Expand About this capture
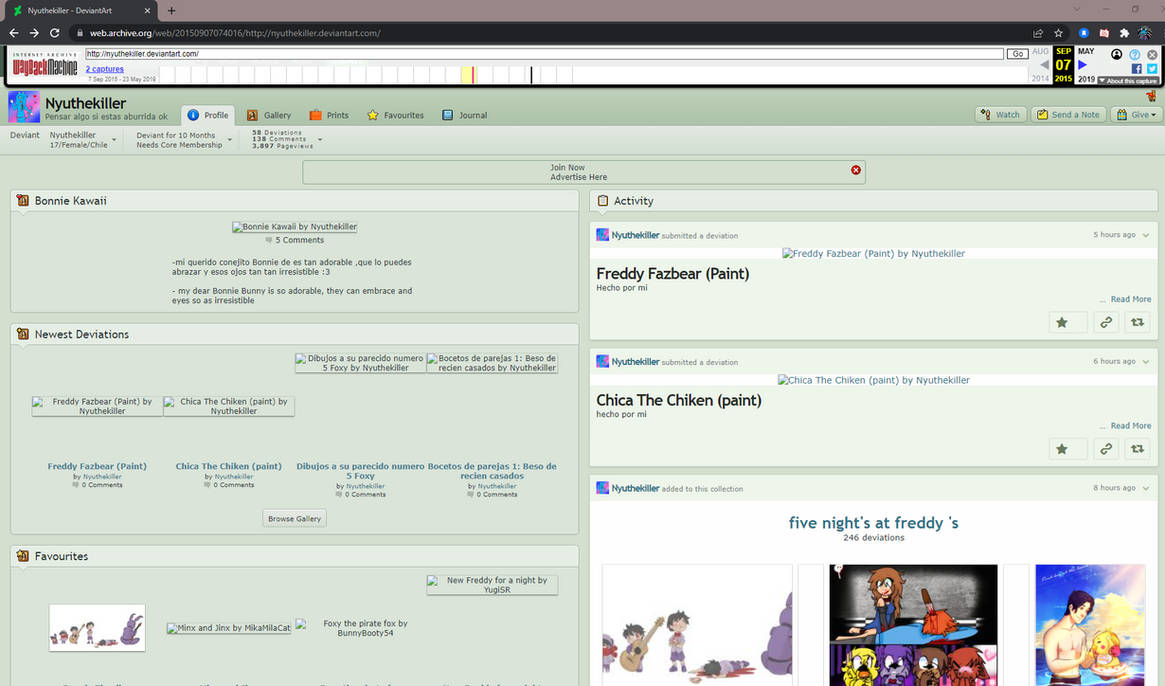The height and width of the screenshot is (686, 1165). point(1128,80)
